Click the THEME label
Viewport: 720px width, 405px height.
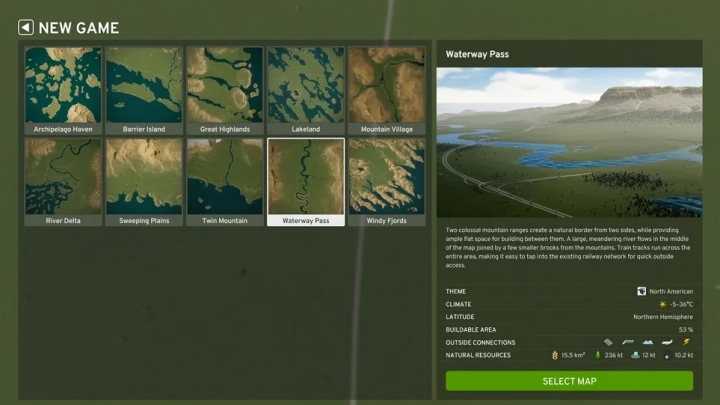[456, 291]
